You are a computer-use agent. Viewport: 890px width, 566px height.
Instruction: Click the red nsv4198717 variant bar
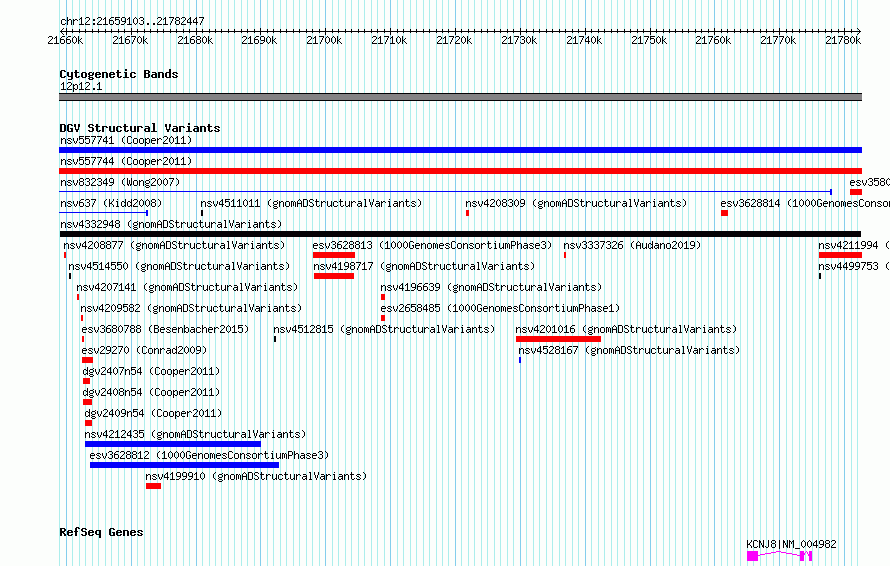(334, 276)
